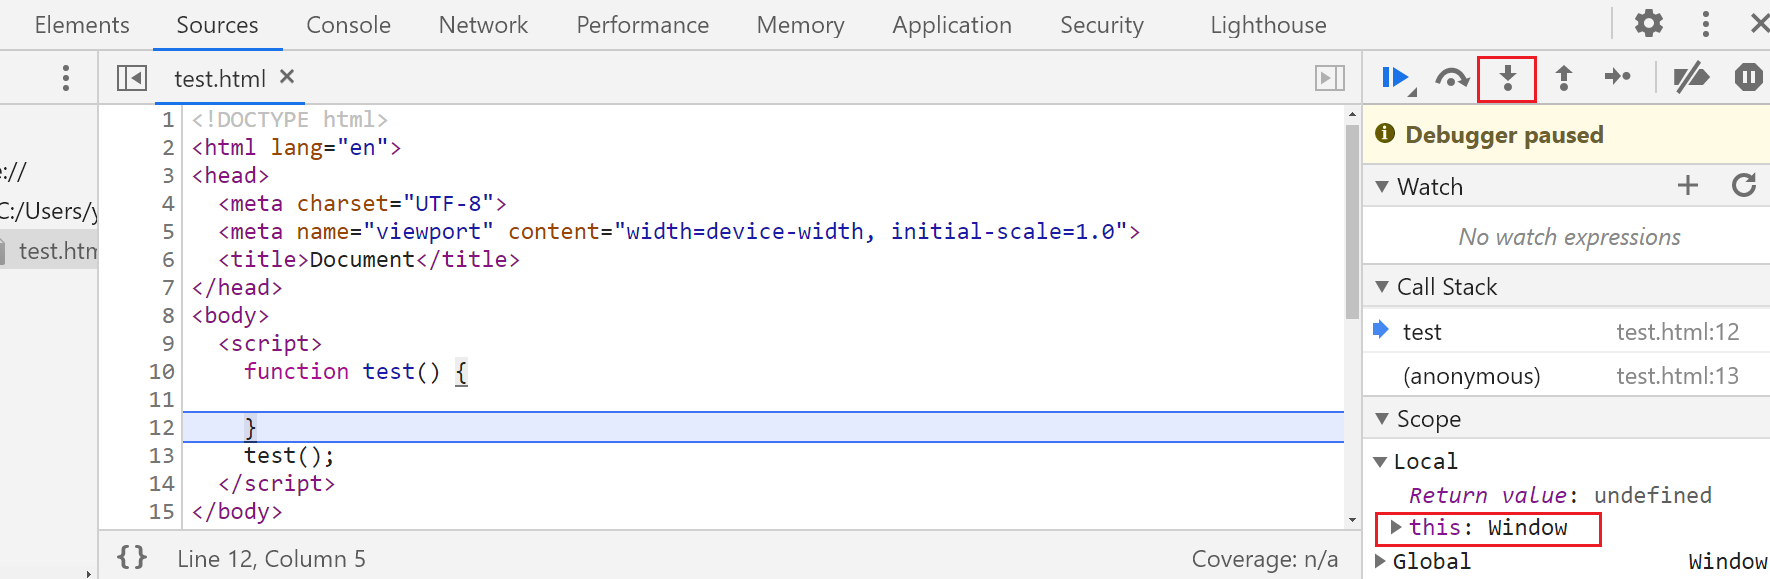Screen dimensions: 1770x579
Task: Refresh watch expressions
Action: (x=1744, y=185)
